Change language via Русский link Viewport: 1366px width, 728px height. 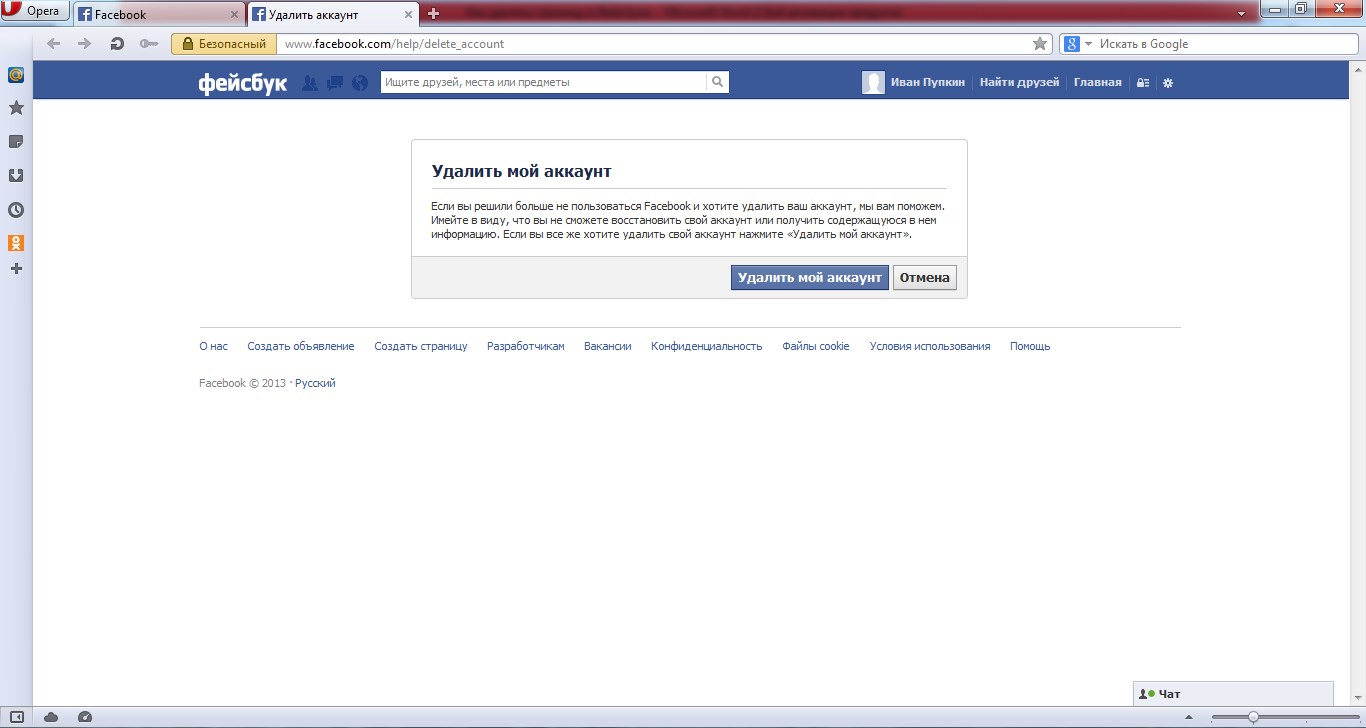(x=315, y=383)
